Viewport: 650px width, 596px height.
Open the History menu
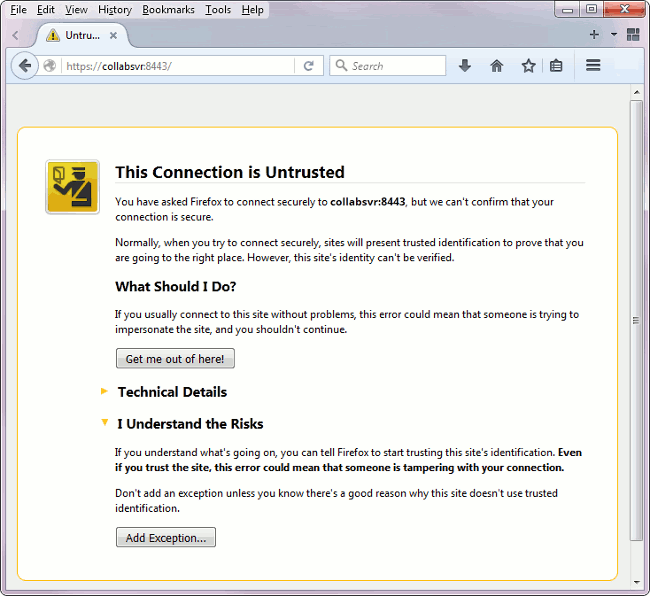pyautogui.click(x=115, y=10)
